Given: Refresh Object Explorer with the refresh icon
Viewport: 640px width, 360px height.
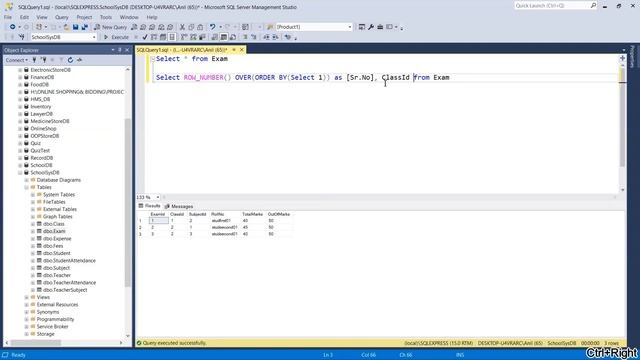Looking at the screenshot, I should click(70, 60).
